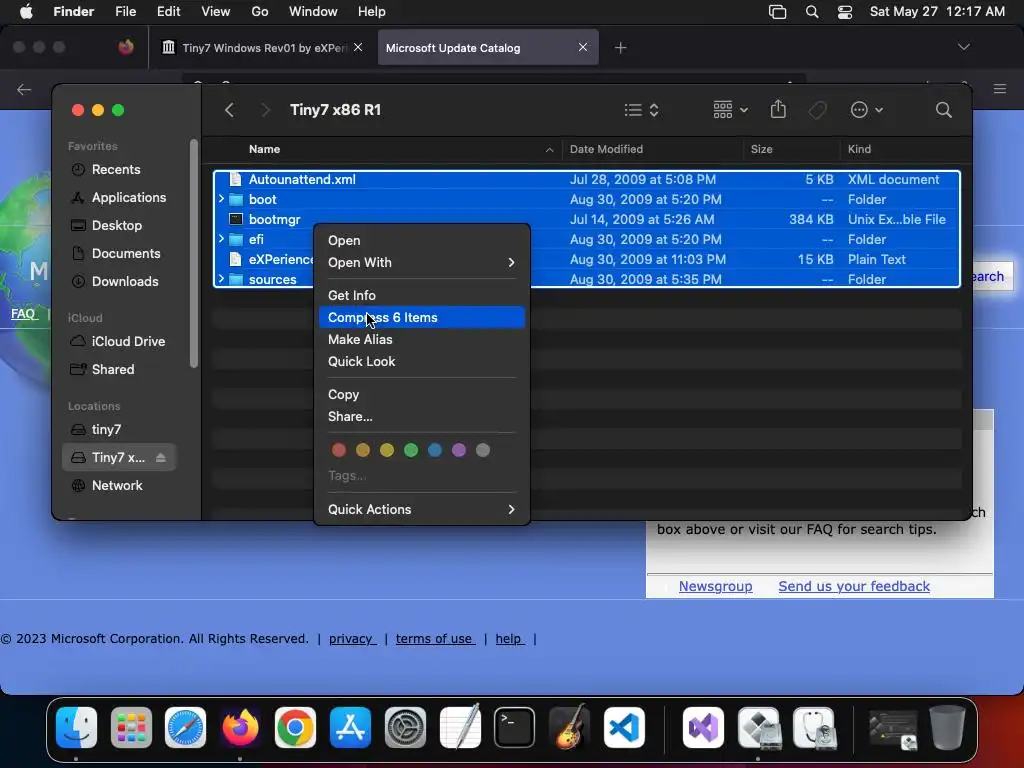Image resolution: width=1024 pixels, height=768 pixels.
Task: Open the browser hamburger menu
Action: pyautogui.click(x=1000, y=89)
